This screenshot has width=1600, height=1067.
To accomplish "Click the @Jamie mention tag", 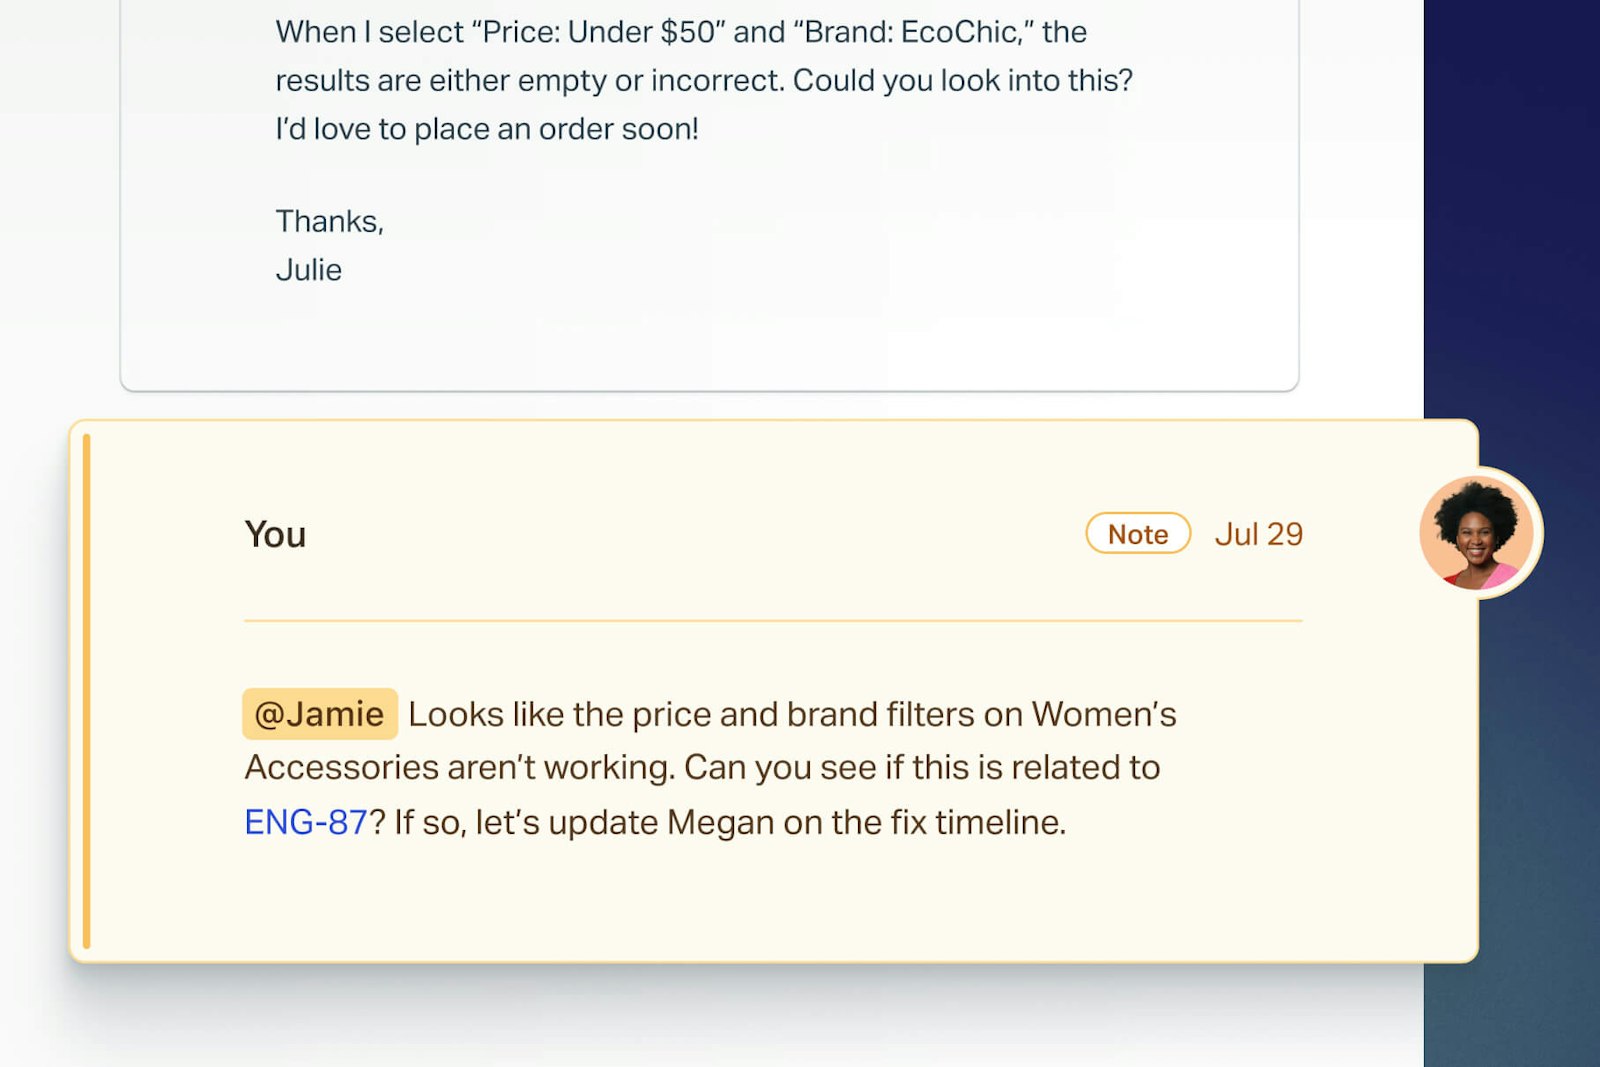I will [x=319, y=714].
